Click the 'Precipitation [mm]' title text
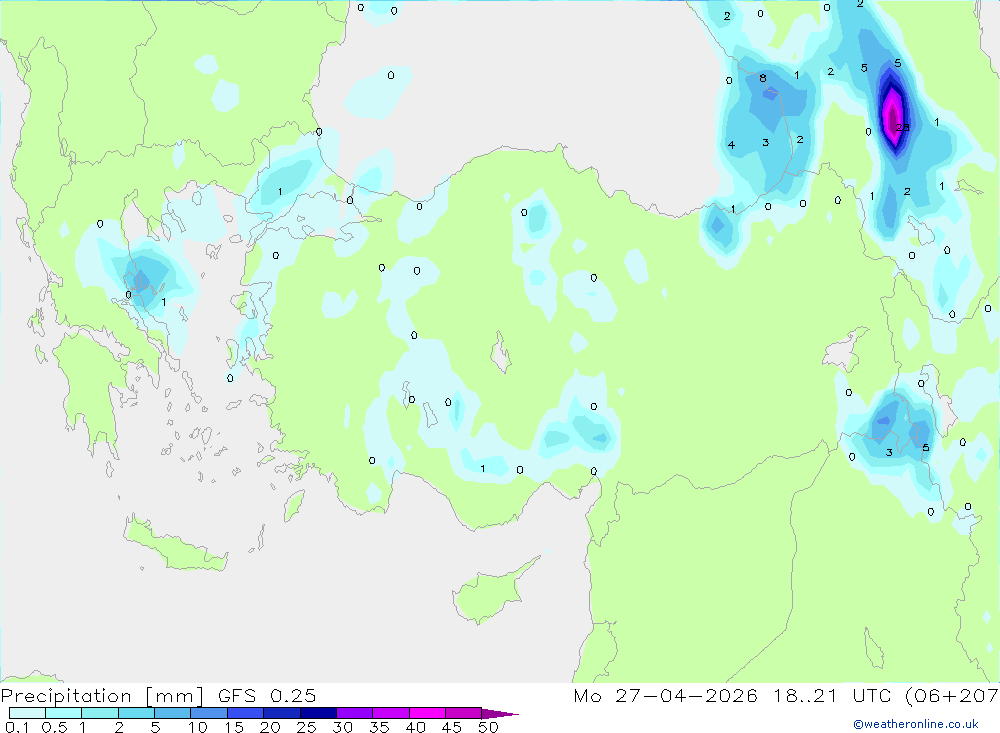Image resolution: width=1000 pixels, height=733 pixels. [102, 696]
